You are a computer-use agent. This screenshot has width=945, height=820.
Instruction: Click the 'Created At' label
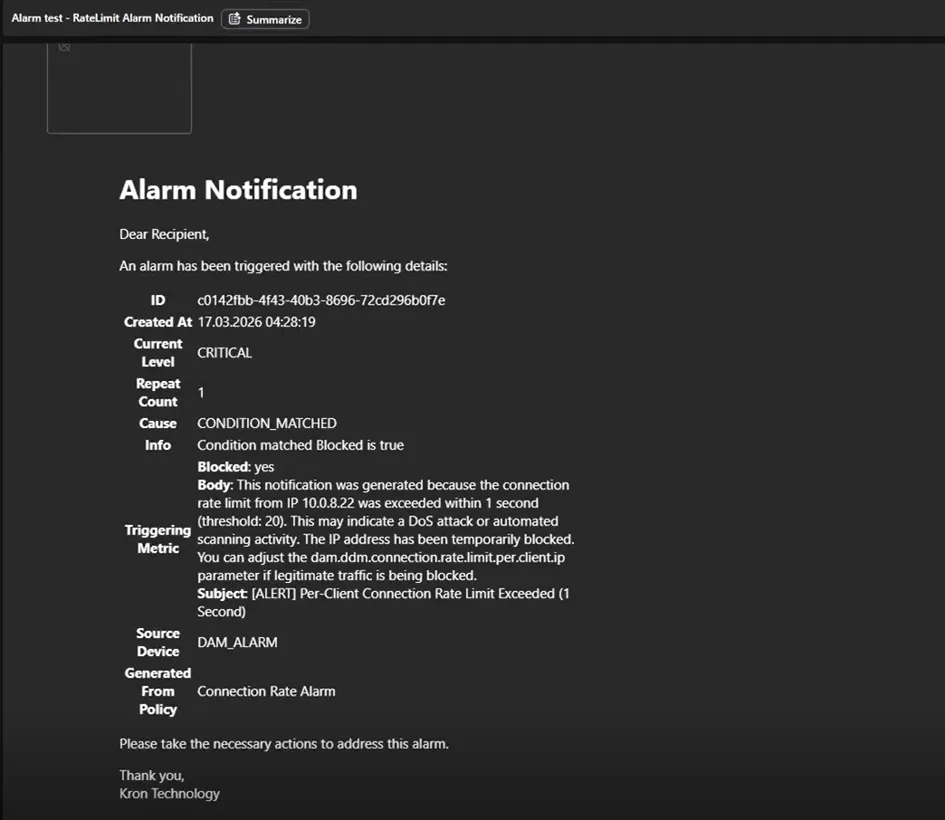[158, 322]
